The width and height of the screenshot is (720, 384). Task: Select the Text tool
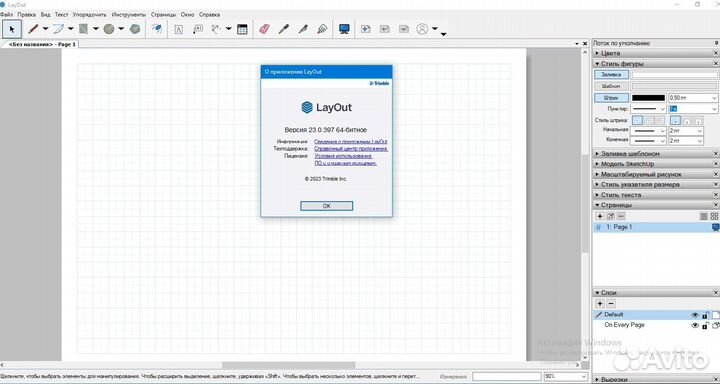click(179, 29)
